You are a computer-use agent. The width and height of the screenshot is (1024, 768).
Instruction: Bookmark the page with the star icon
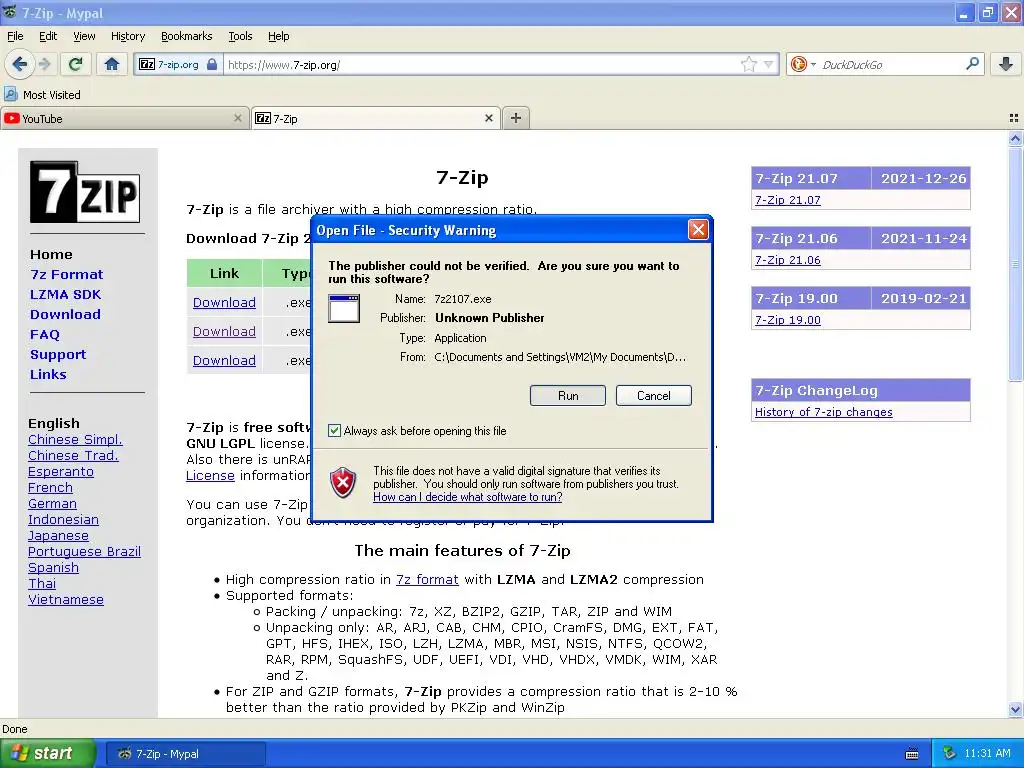point(748,64)
